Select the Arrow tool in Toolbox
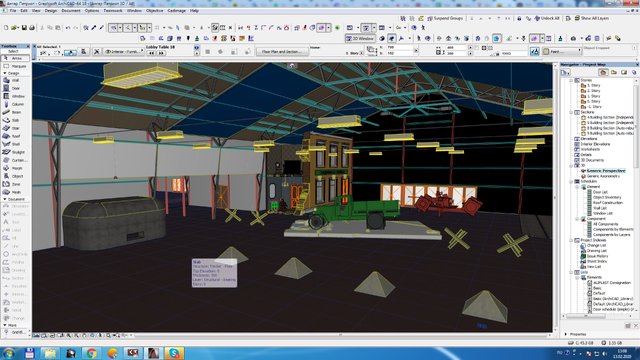The width and height of the screenshot is (640, 360). coord(15,58)
